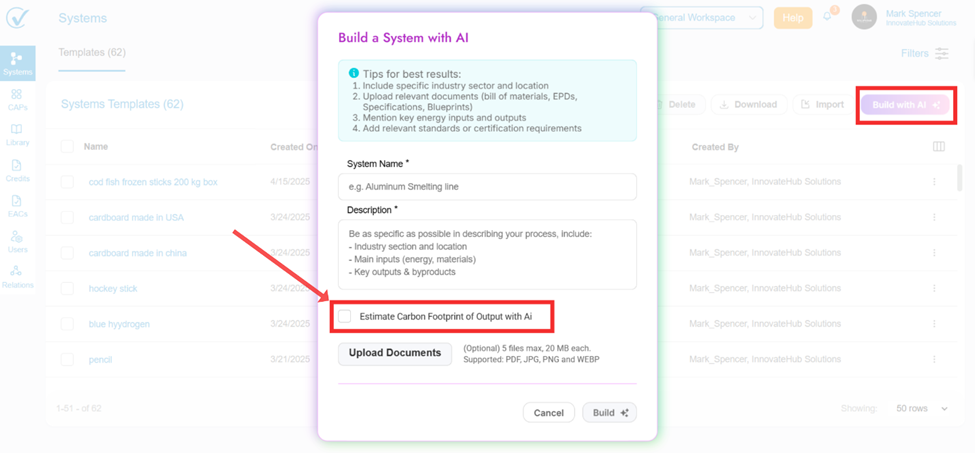This screenshot has width=975, height=453.
Task: Open the EACs sidebar item
Action: (x=17, y=206)
